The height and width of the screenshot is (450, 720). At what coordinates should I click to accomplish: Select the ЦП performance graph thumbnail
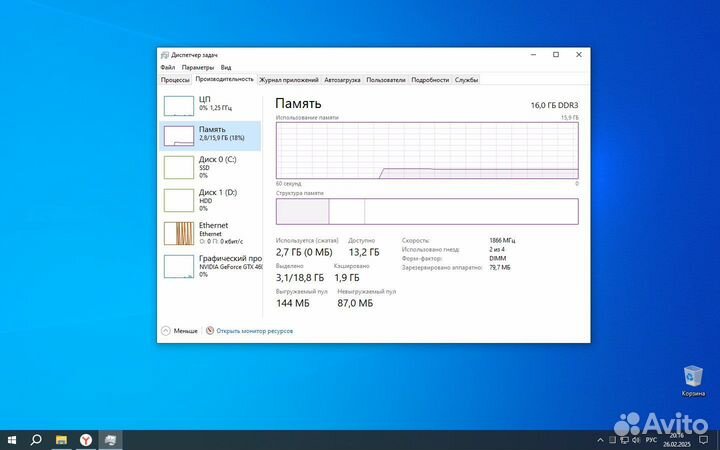pyautogui.click(x=178, y=105)
